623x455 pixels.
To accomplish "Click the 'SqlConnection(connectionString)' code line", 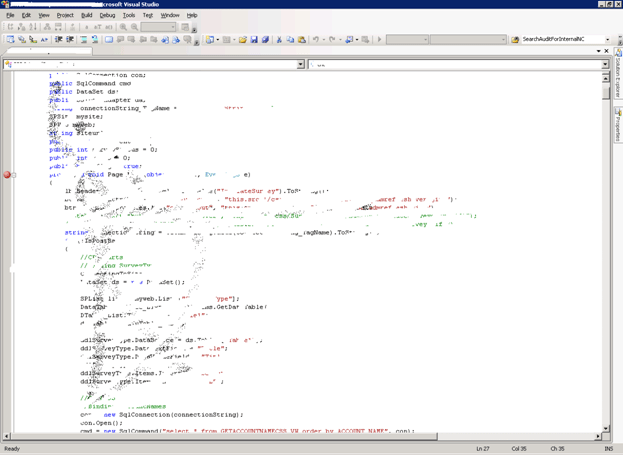I will tap(161, 414).
